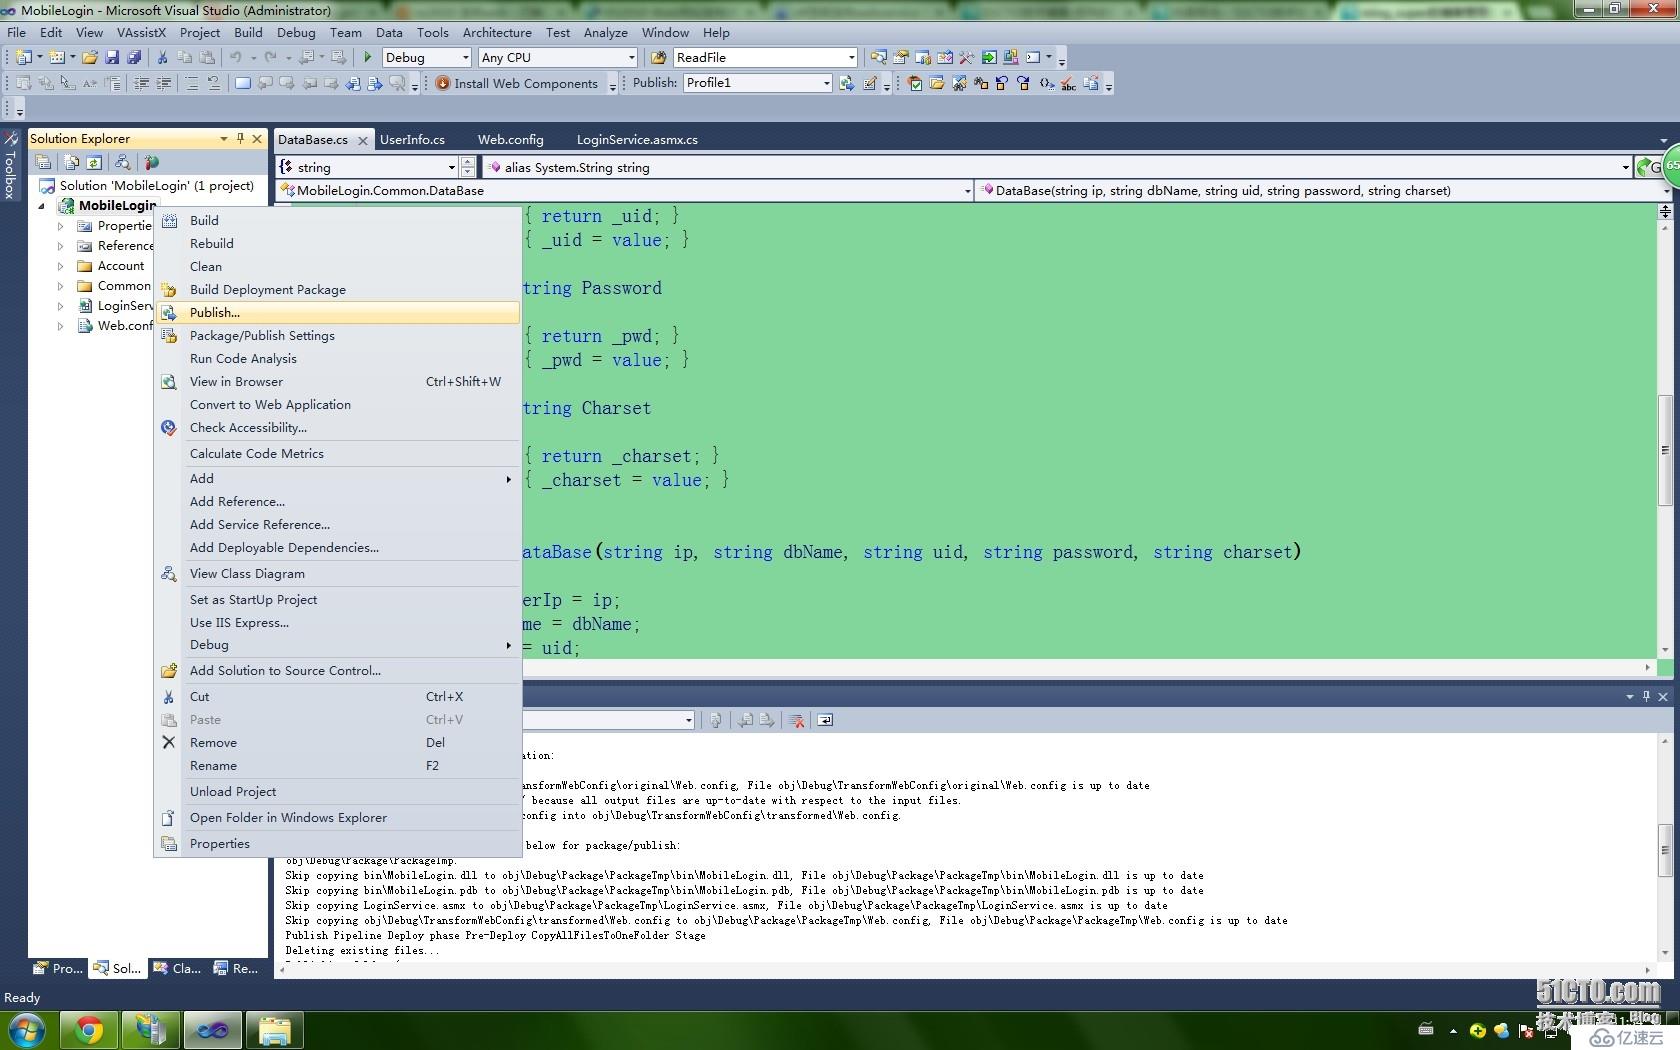Viewport: 1680px width, 1050px height.
Task: Toggle Solution Explorer auto-hide pin
Action: click(x=240, y=139)
